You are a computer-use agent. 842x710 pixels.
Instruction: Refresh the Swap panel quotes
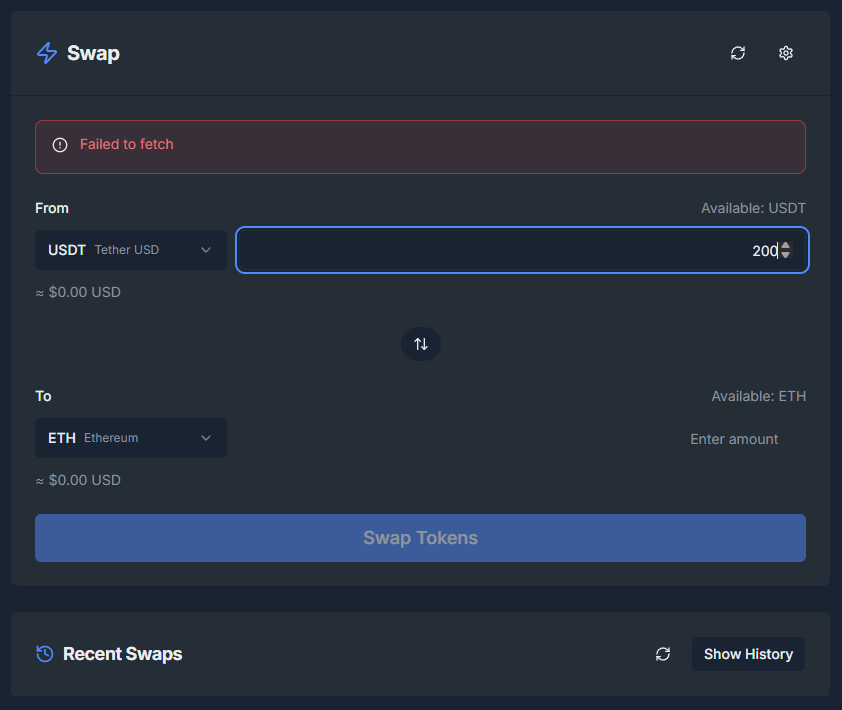(738, 53)
